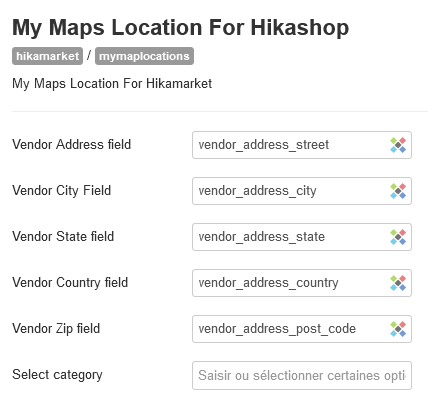Image resolution: width=428 pixels, height=412 pixels.
Task: Click the Select category label
Action: coord(57,375)
